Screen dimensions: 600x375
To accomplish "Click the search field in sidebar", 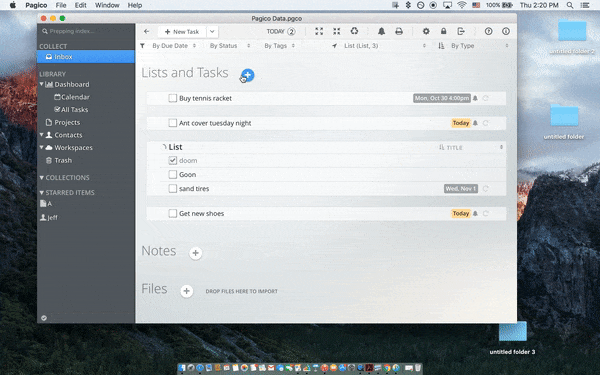I will [86, 31].
